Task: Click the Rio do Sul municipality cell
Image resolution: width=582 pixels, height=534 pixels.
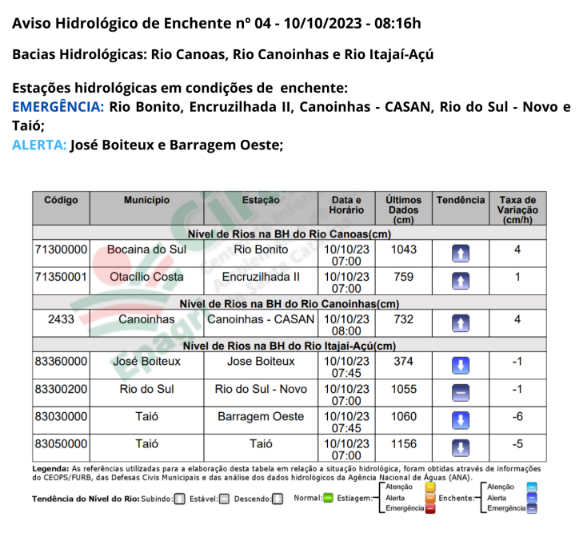Action: pos(147,393)
